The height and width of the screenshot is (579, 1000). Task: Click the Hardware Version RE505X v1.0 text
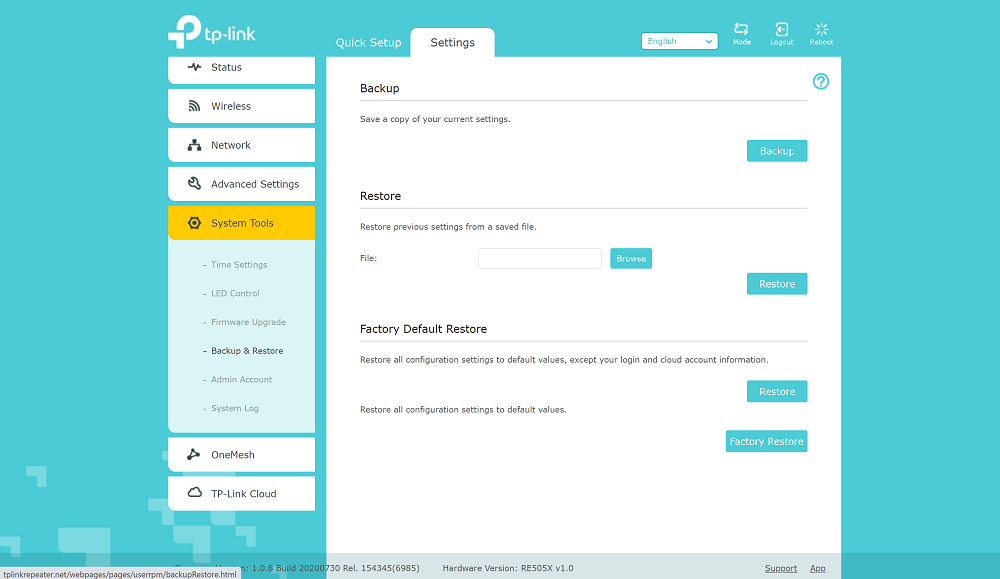point(508,568)
